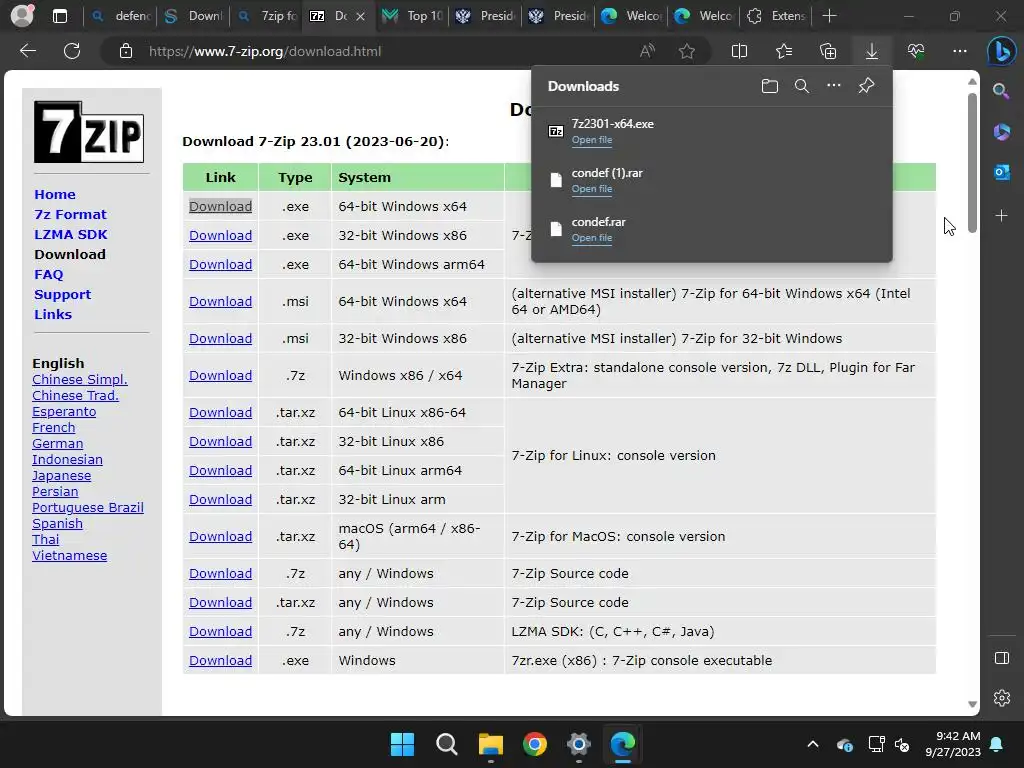View site information lock icon
This screenshot has height=768, width=1024.
[126, 51]
